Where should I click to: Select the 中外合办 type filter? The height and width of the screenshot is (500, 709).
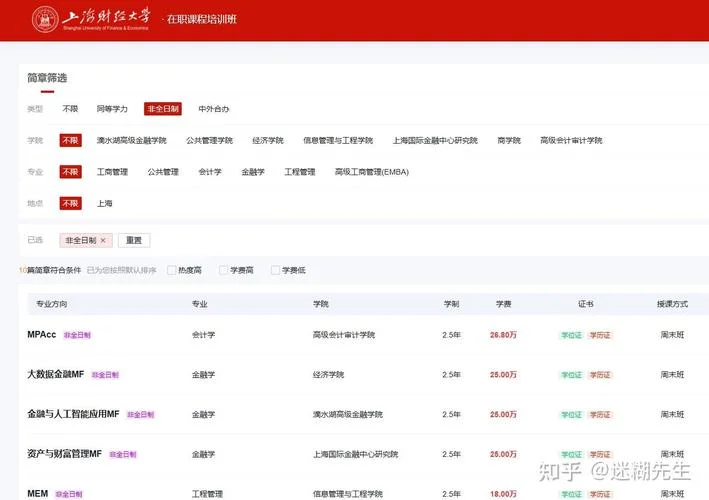point(214,109)
